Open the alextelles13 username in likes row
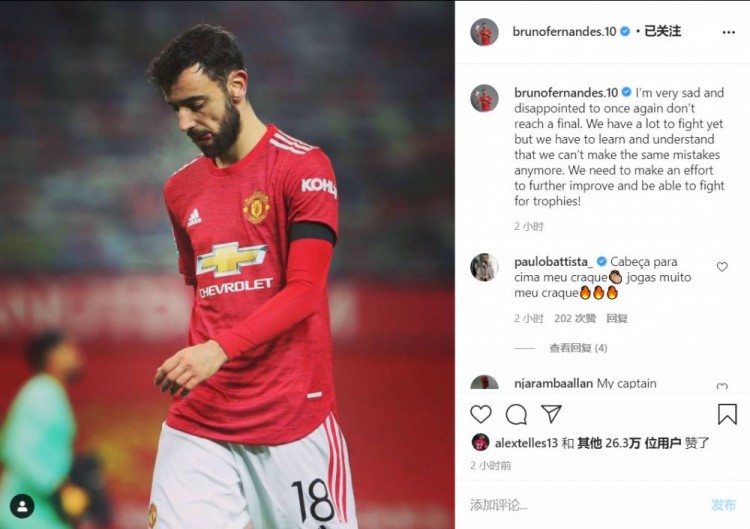 526,443
